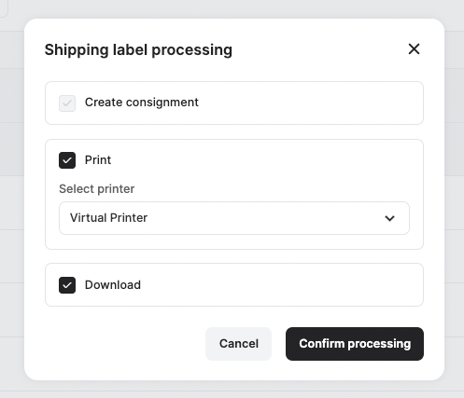Click the Shipping label processing title
This screenshot has width=464, height=398.
(x=139, y=50)
